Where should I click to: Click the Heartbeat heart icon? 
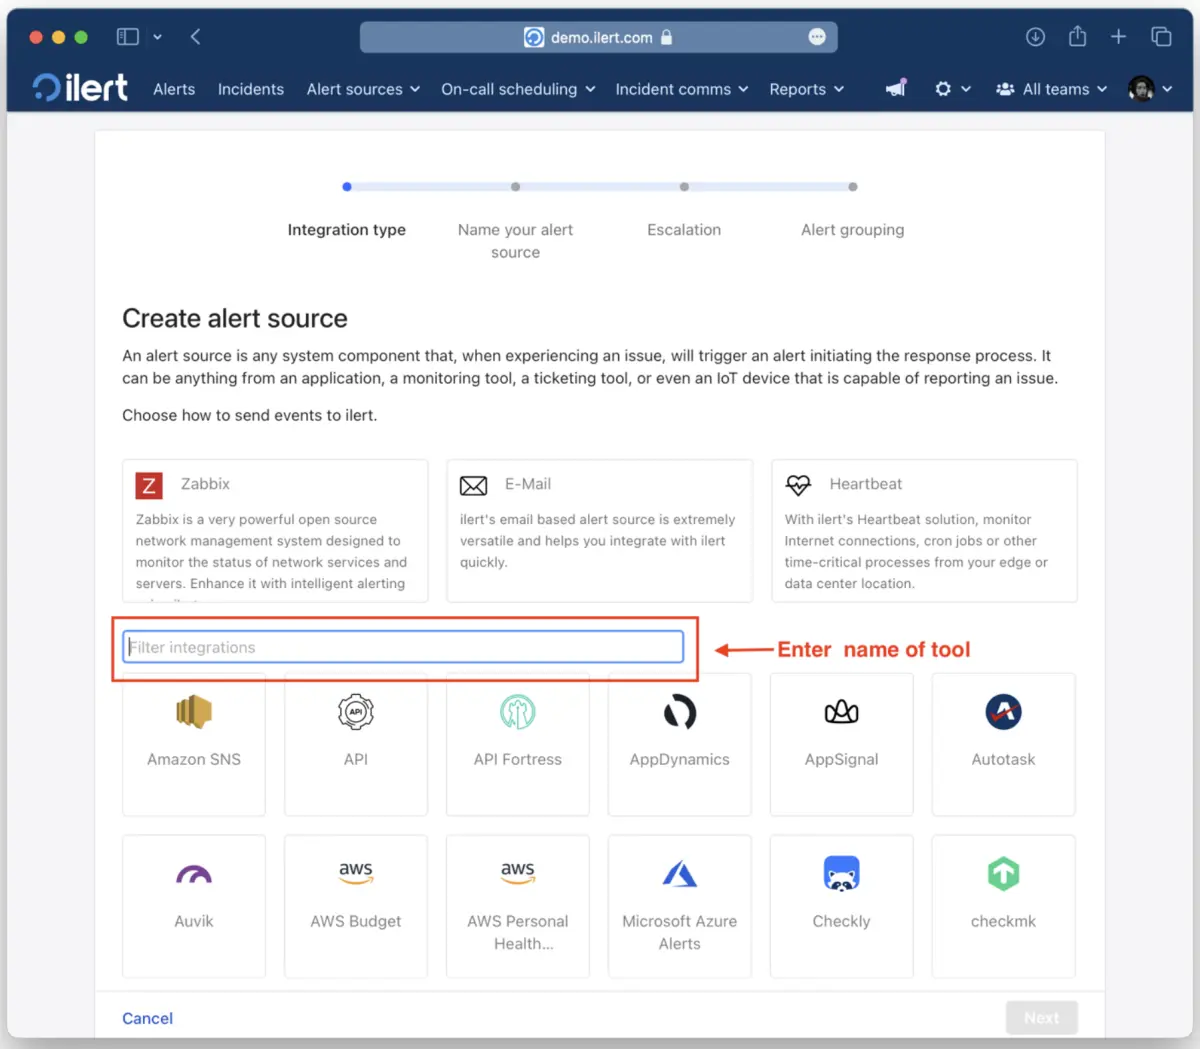pyautogui.click(x=798, y=485)
